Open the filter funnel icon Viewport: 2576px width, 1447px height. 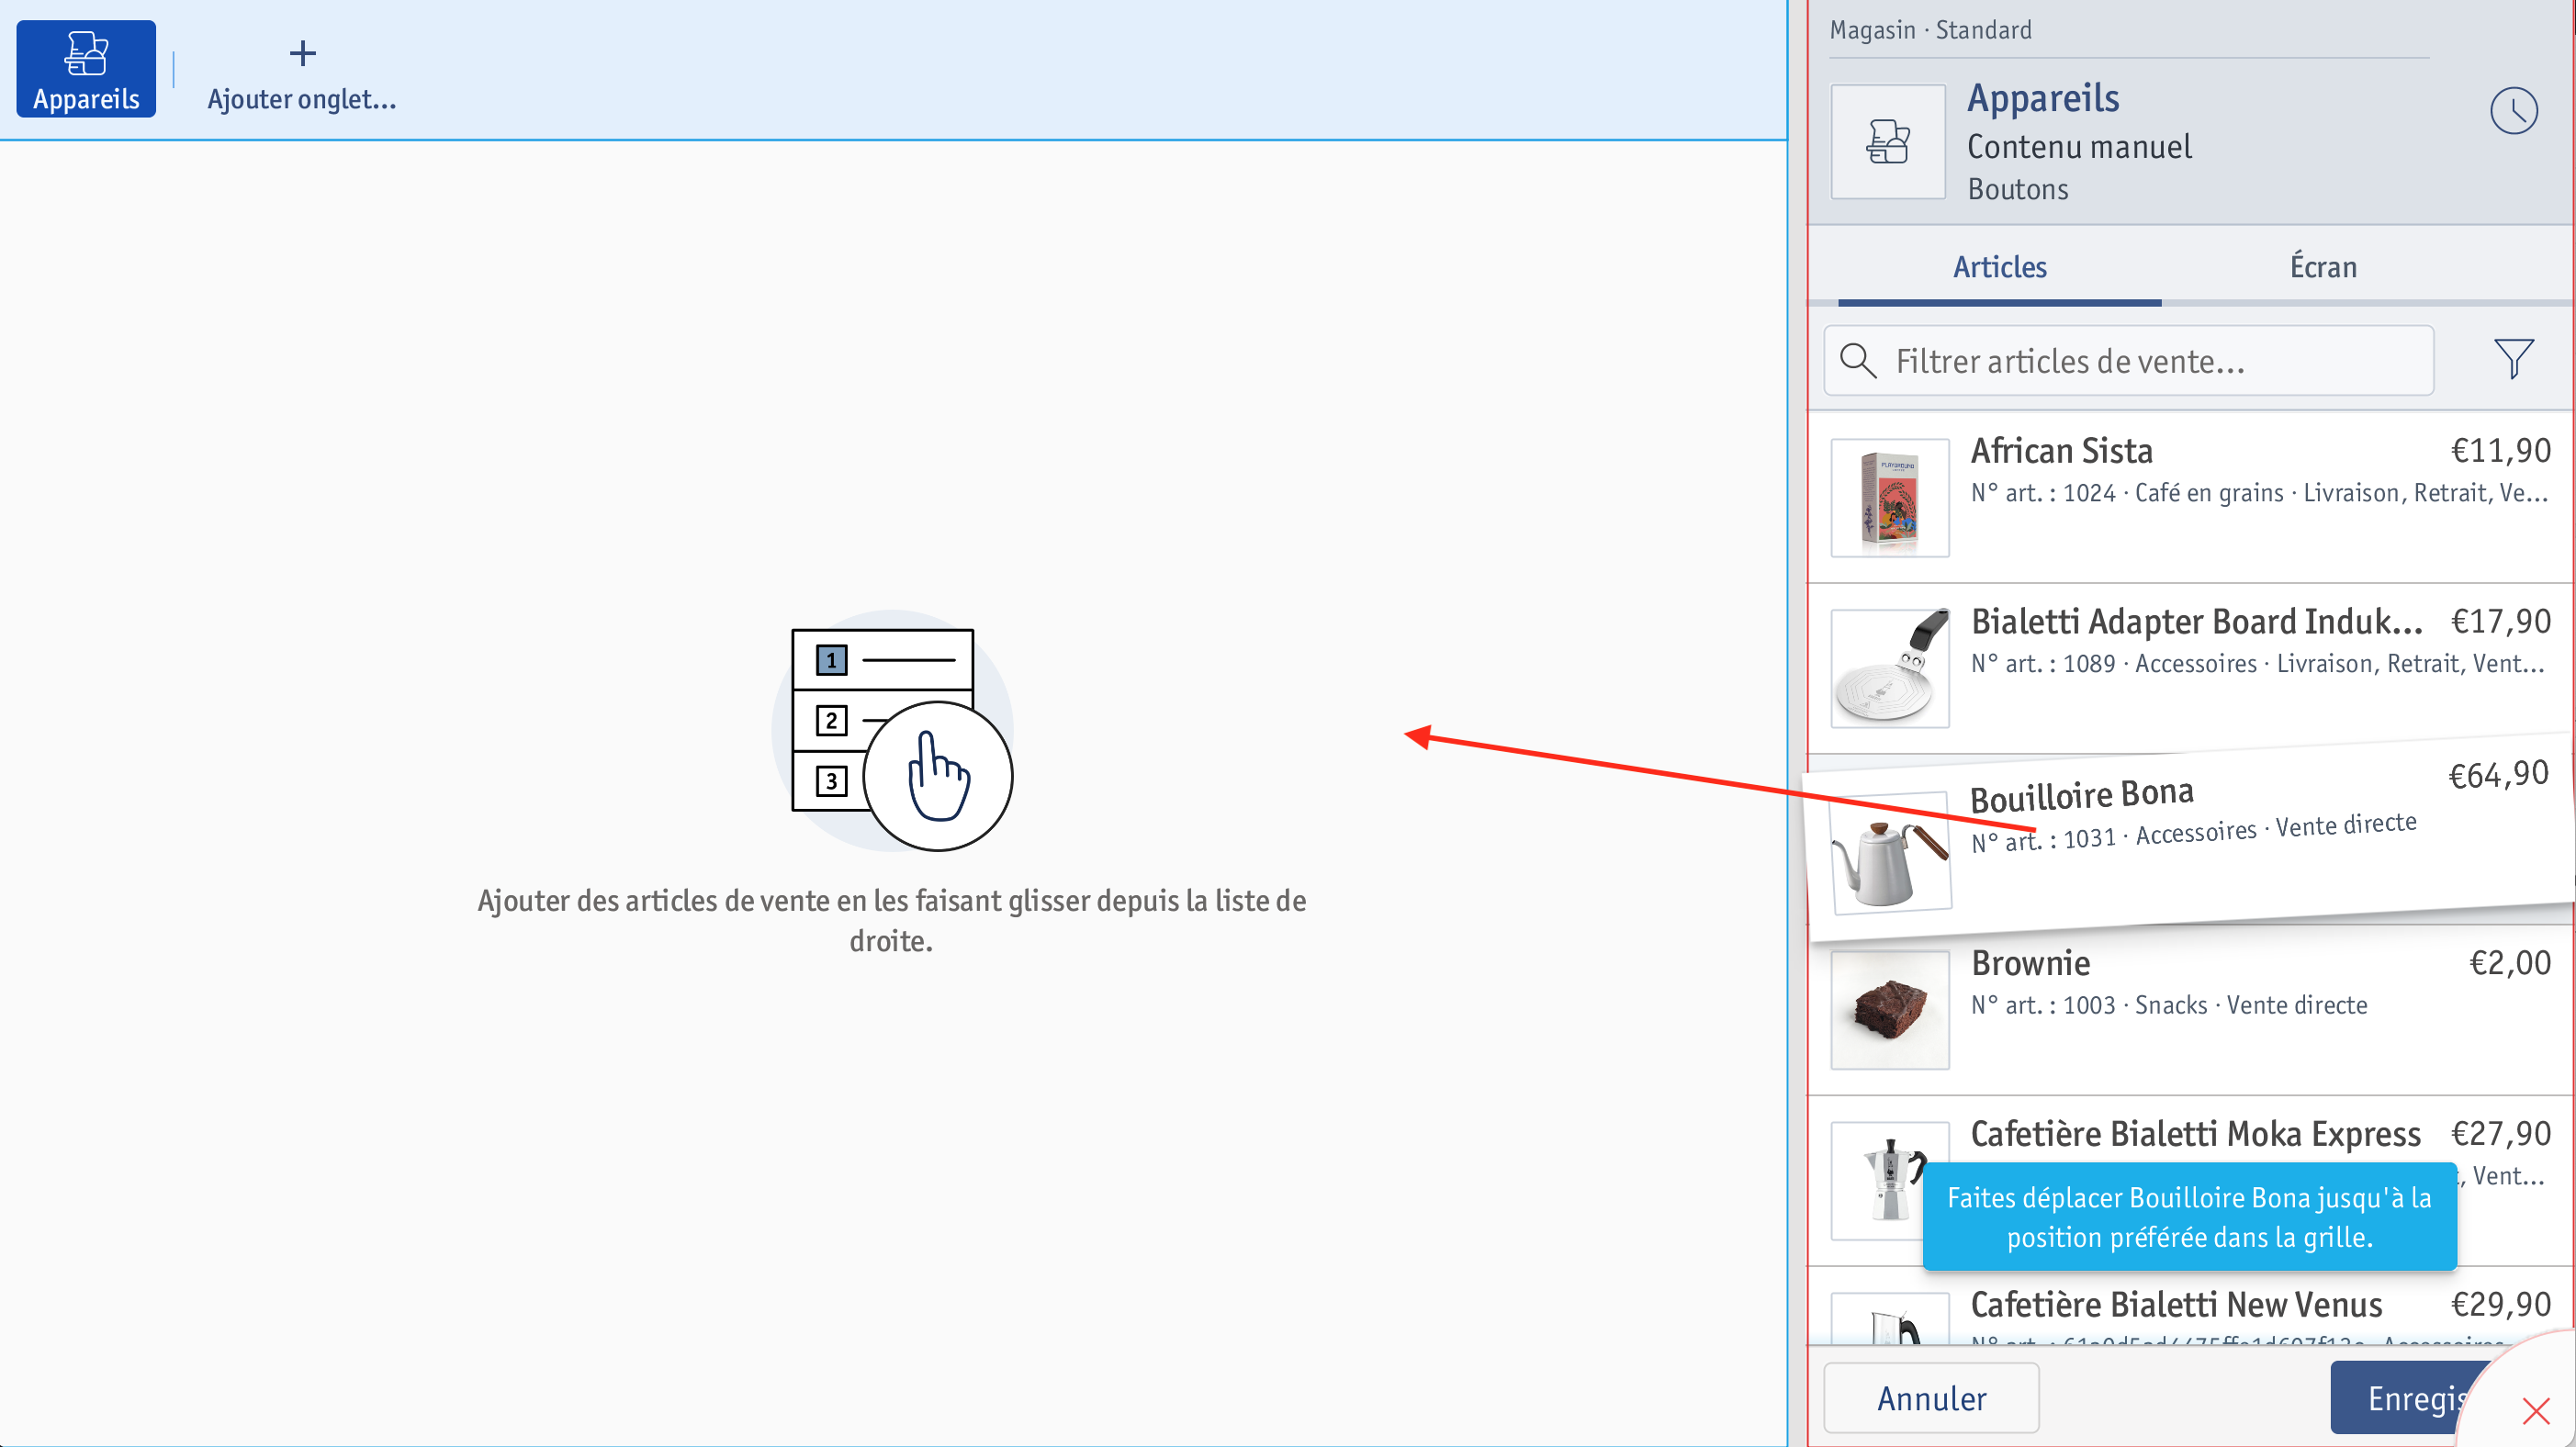click(x=2513, y=359)
